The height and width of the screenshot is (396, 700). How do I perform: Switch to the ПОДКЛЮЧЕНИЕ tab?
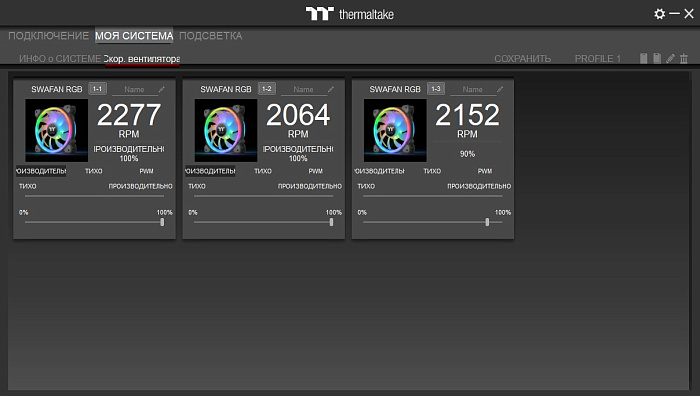point(49,36)
